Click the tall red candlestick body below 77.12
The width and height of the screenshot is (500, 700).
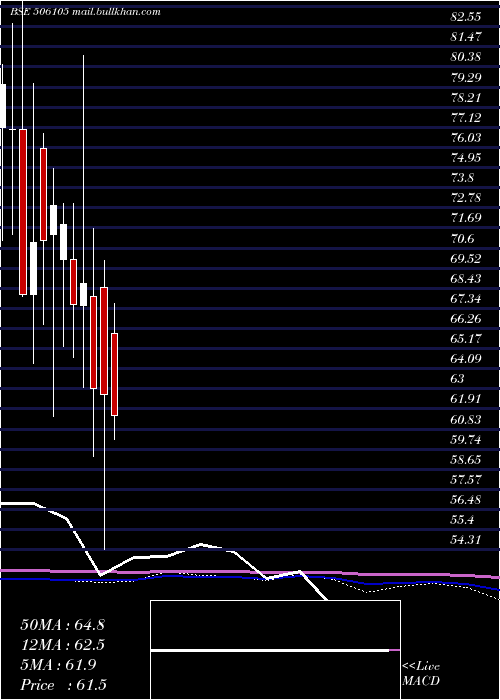point(23,212)
